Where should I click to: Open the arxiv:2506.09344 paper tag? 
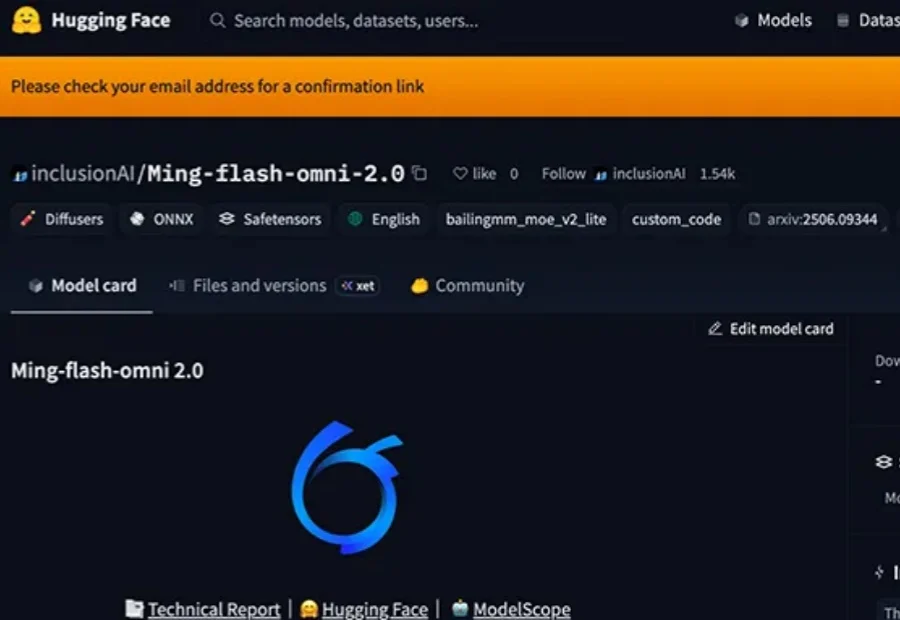click(x=813, y=220)
